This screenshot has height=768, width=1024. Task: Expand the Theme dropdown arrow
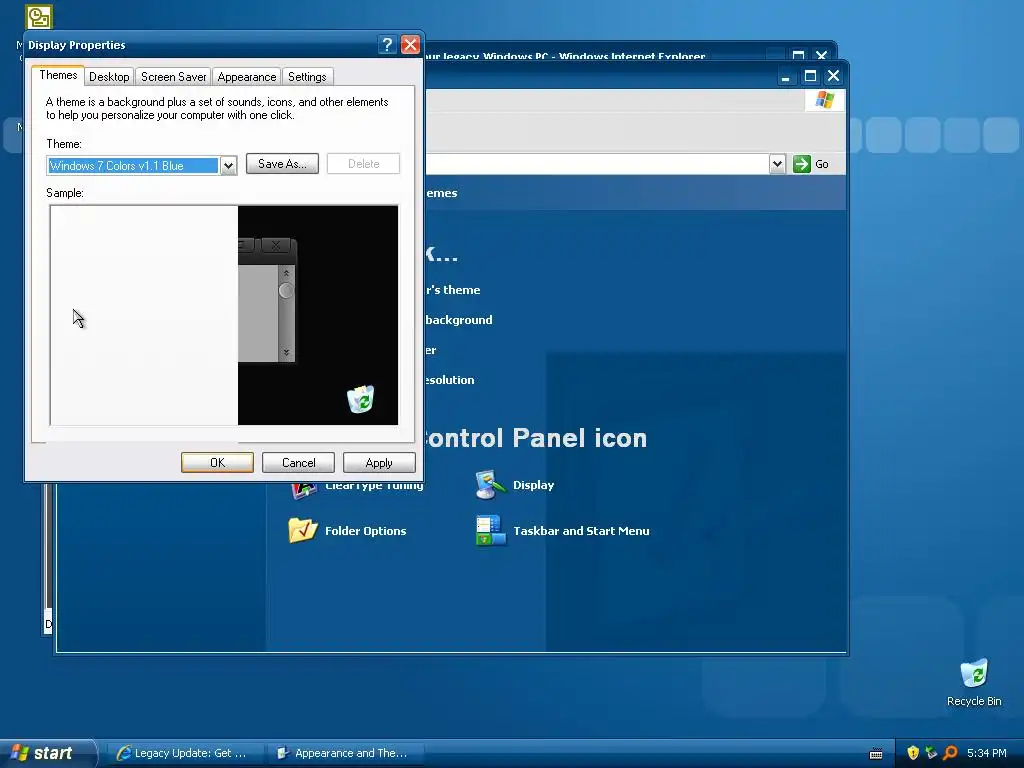[228, 166]
